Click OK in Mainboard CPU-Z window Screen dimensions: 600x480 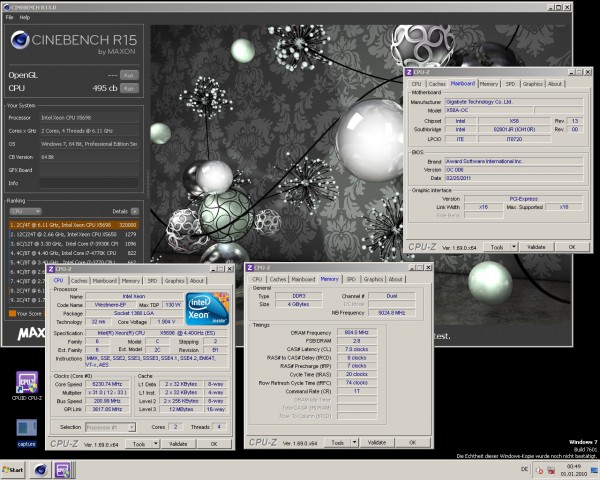[x=572, y=247]
